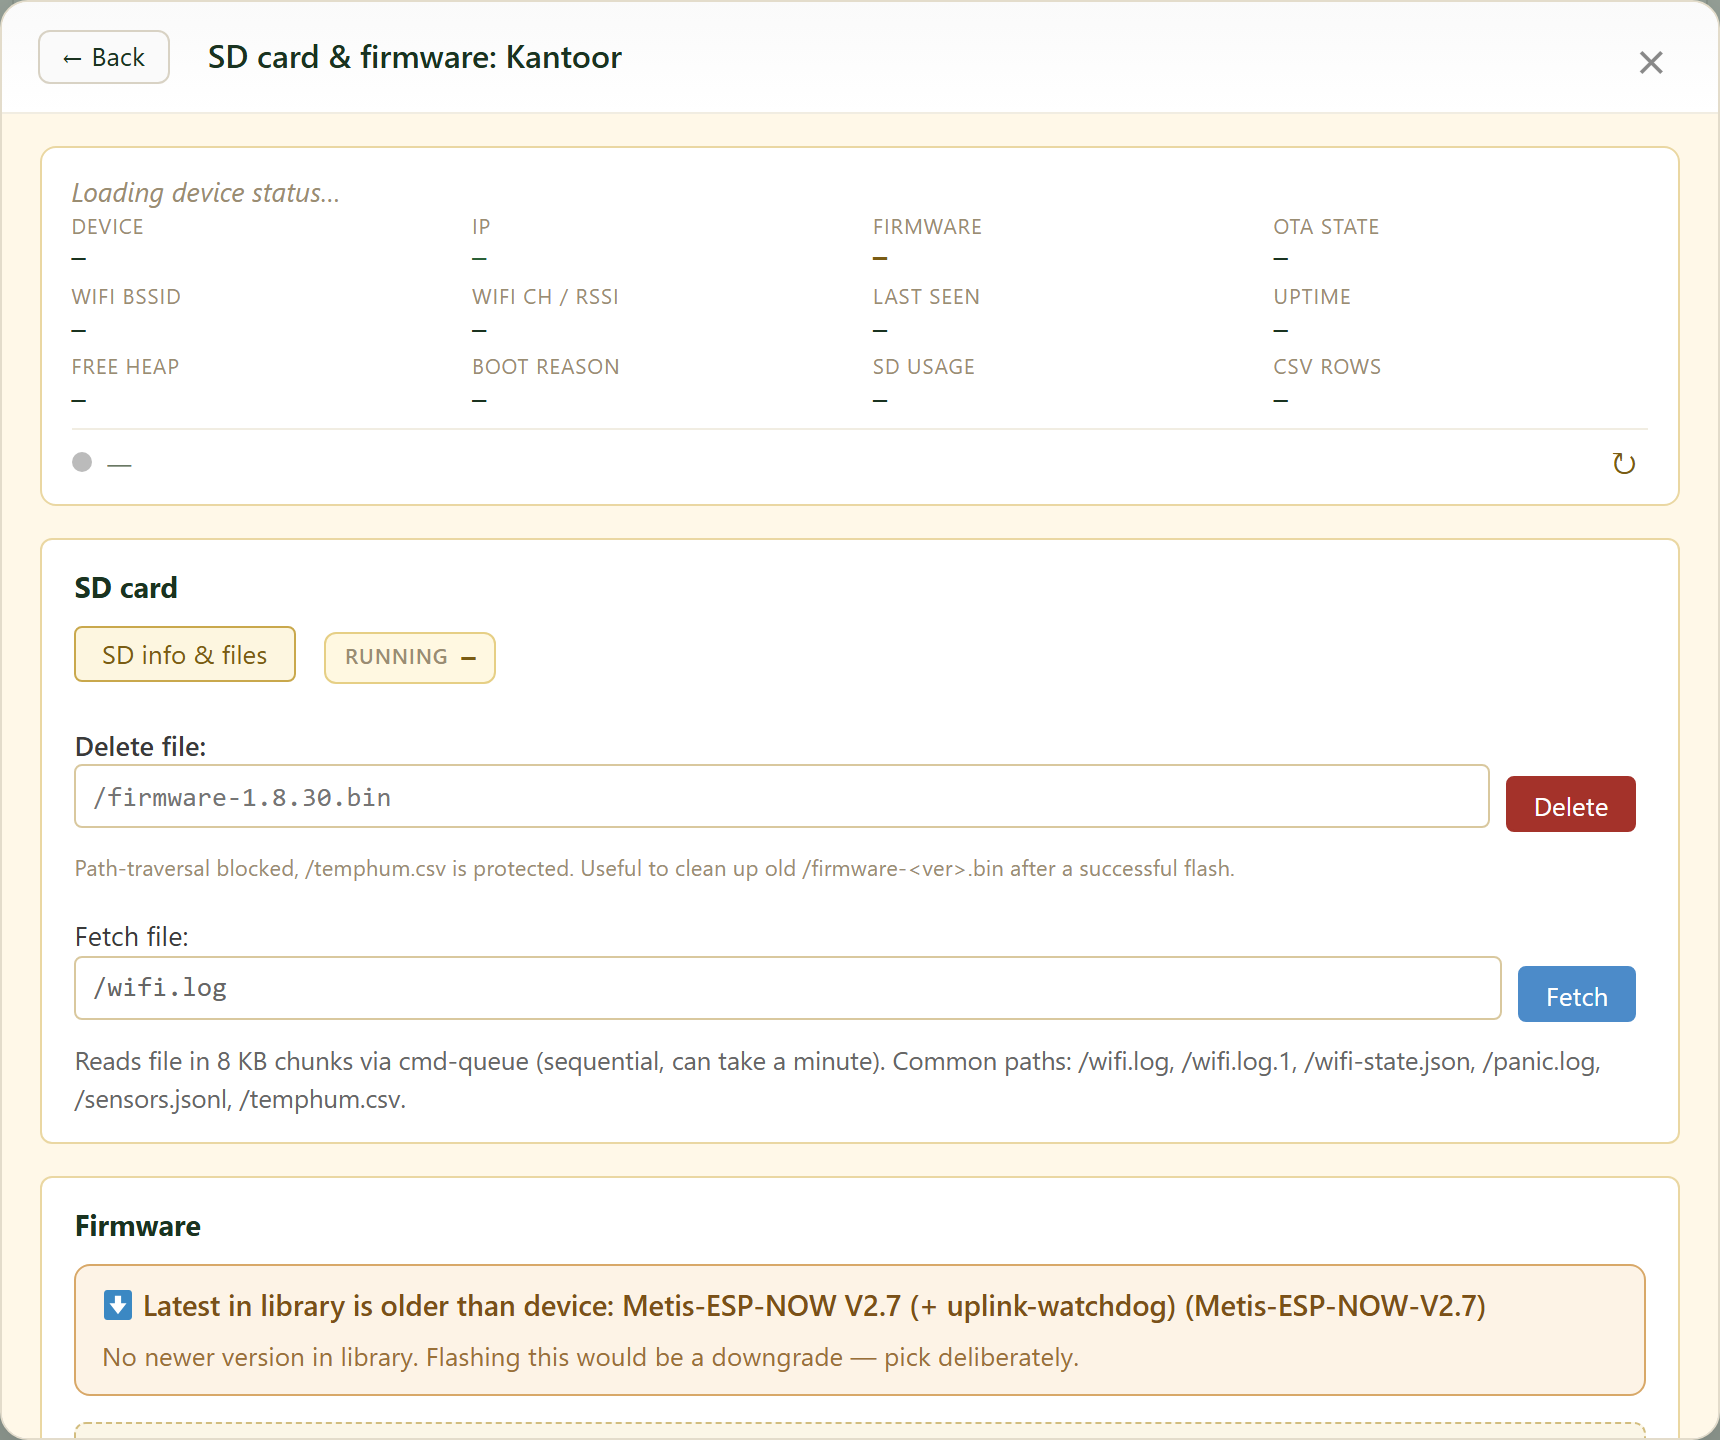The image size is (1720, 1440).
Task: Focus the Fetch file path field
Action: click(x=788, y=988)
